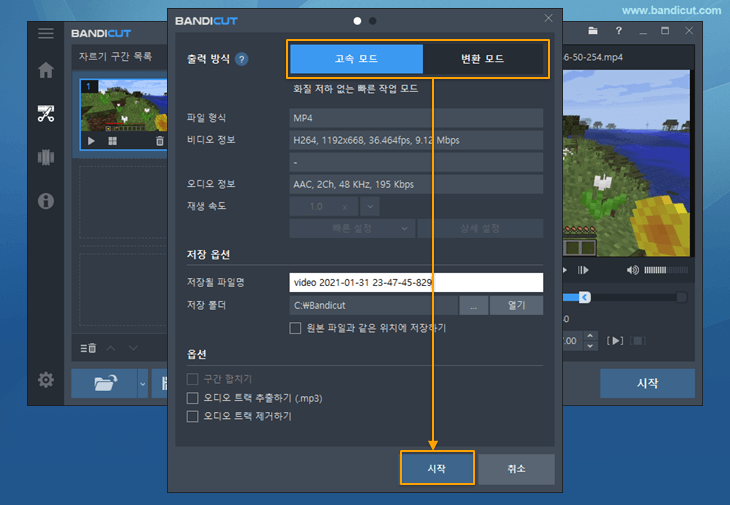The height and width of the screenshot is (505, 730).
Task: Open the hamburger menu in Bandicut sidebar
Action: pos(46,33)
